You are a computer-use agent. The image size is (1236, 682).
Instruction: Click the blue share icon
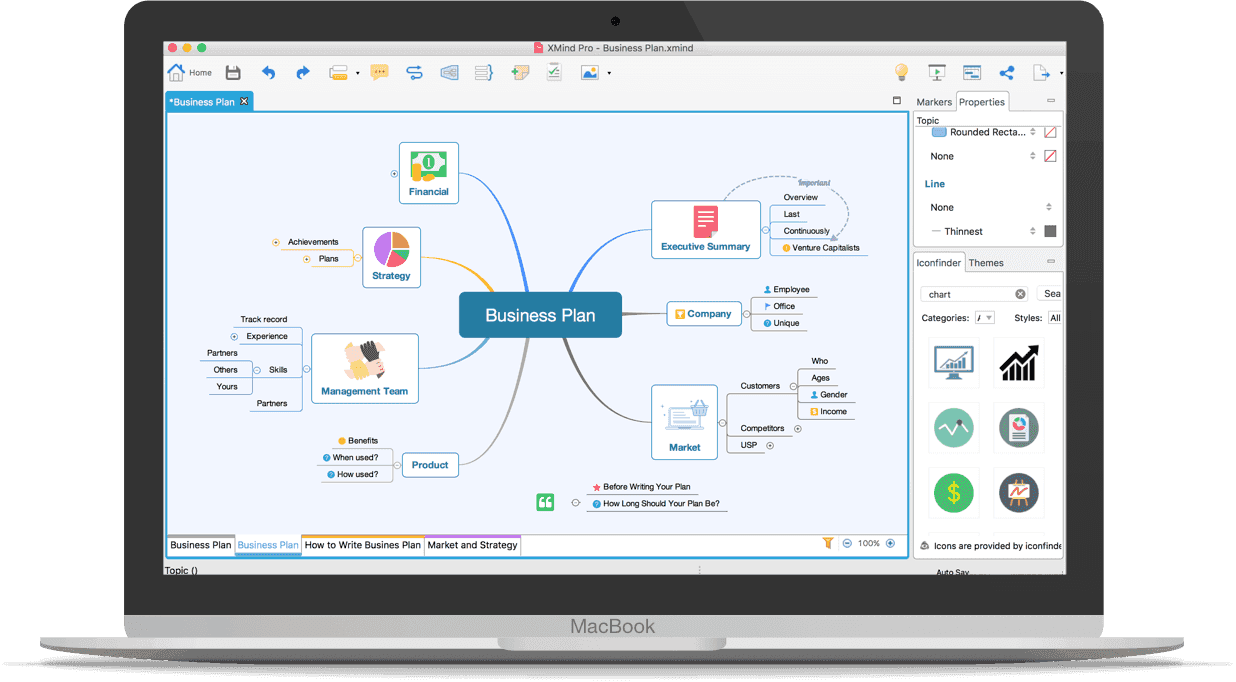click(x=1007, y=72)
